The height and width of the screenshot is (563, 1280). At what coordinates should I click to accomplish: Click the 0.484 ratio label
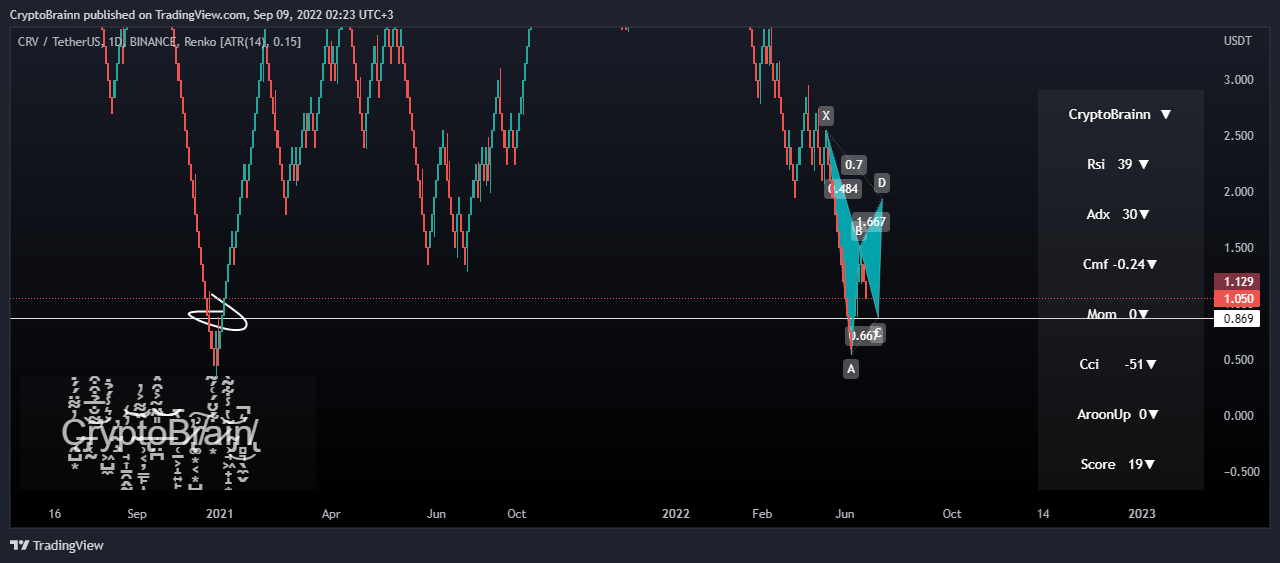point(843,189)
